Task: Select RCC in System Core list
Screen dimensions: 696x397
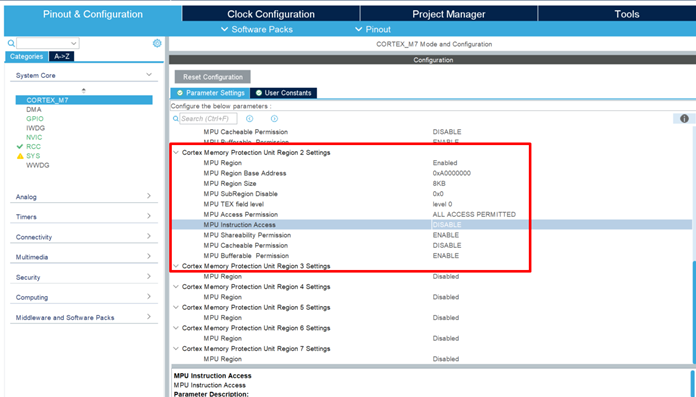Action: 33,147
